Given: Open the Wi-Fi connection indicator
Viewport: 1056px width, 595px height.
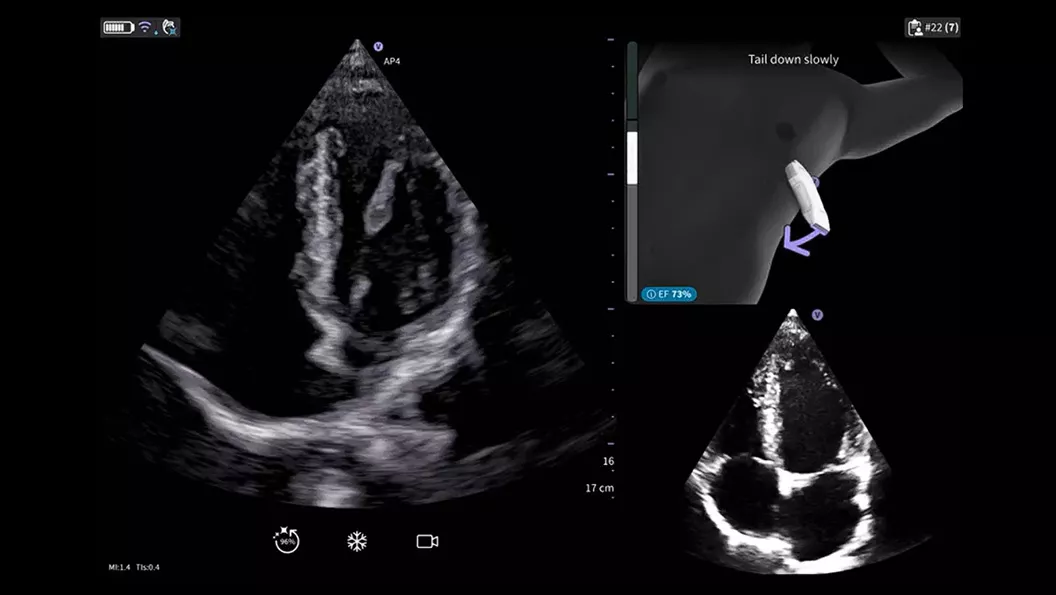Looking at the screenshot, I should tap(145, 27).
